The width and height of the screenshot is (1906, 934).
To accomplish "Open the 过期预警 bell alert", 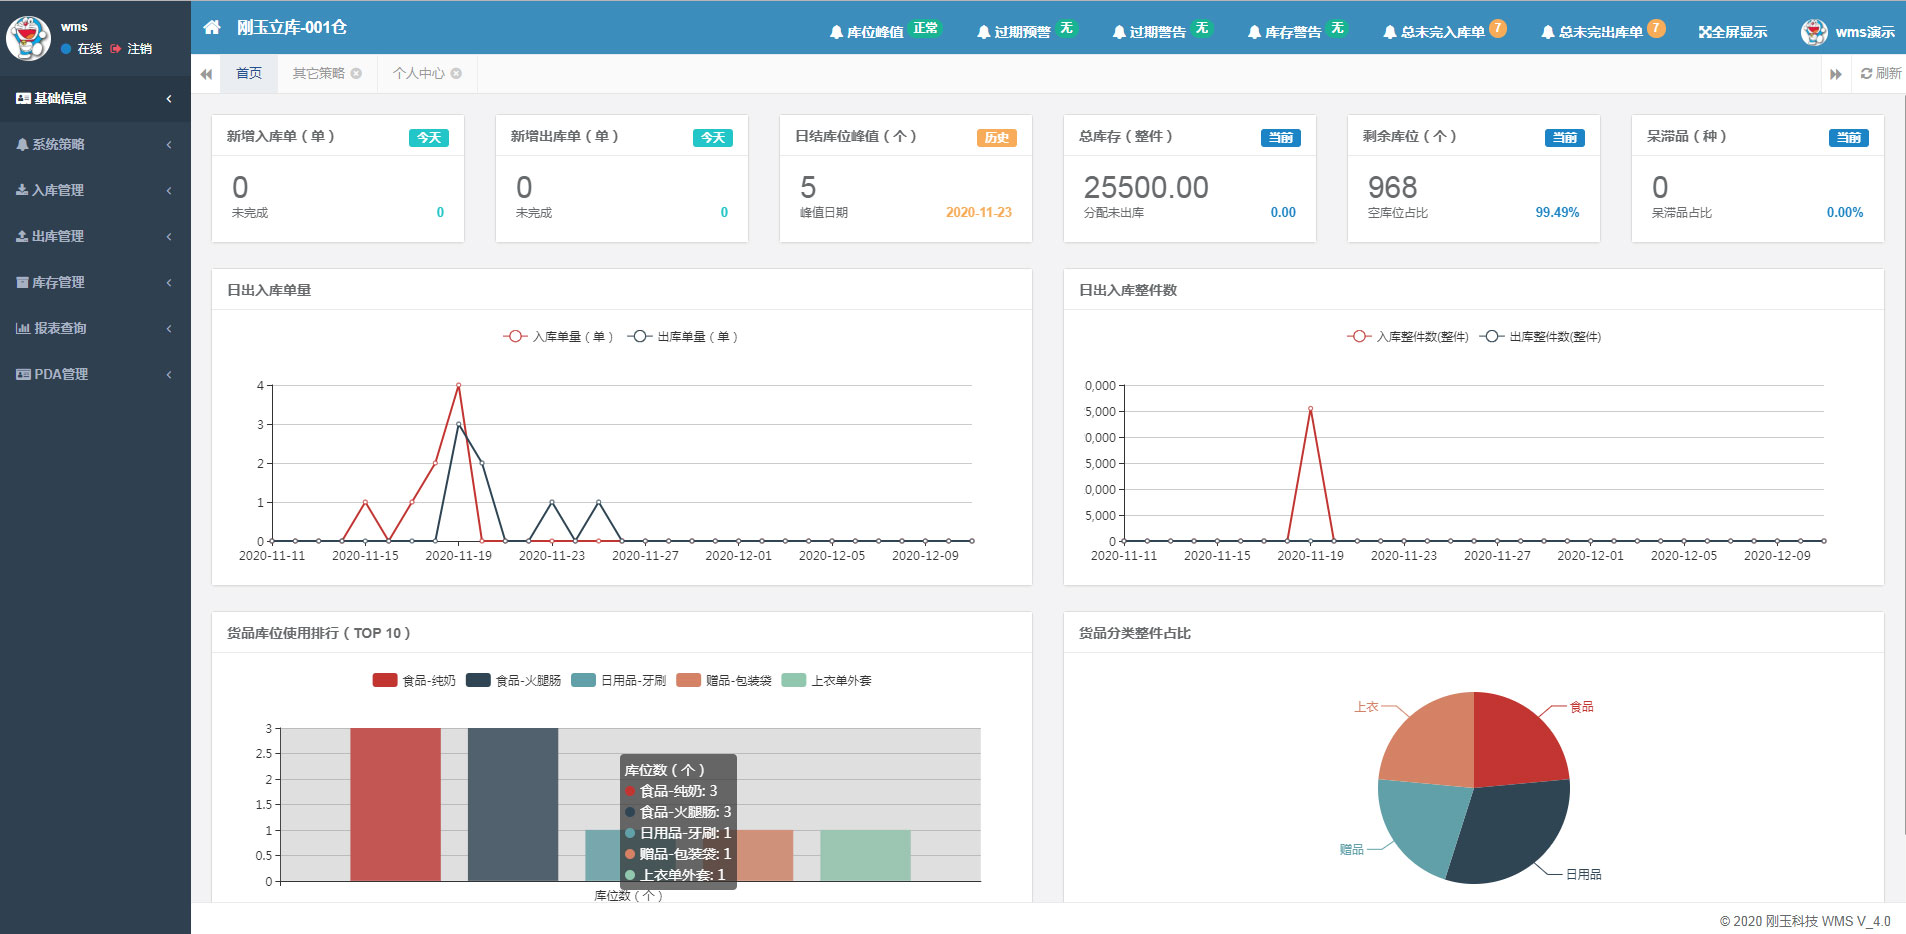I will [1013, 32].
